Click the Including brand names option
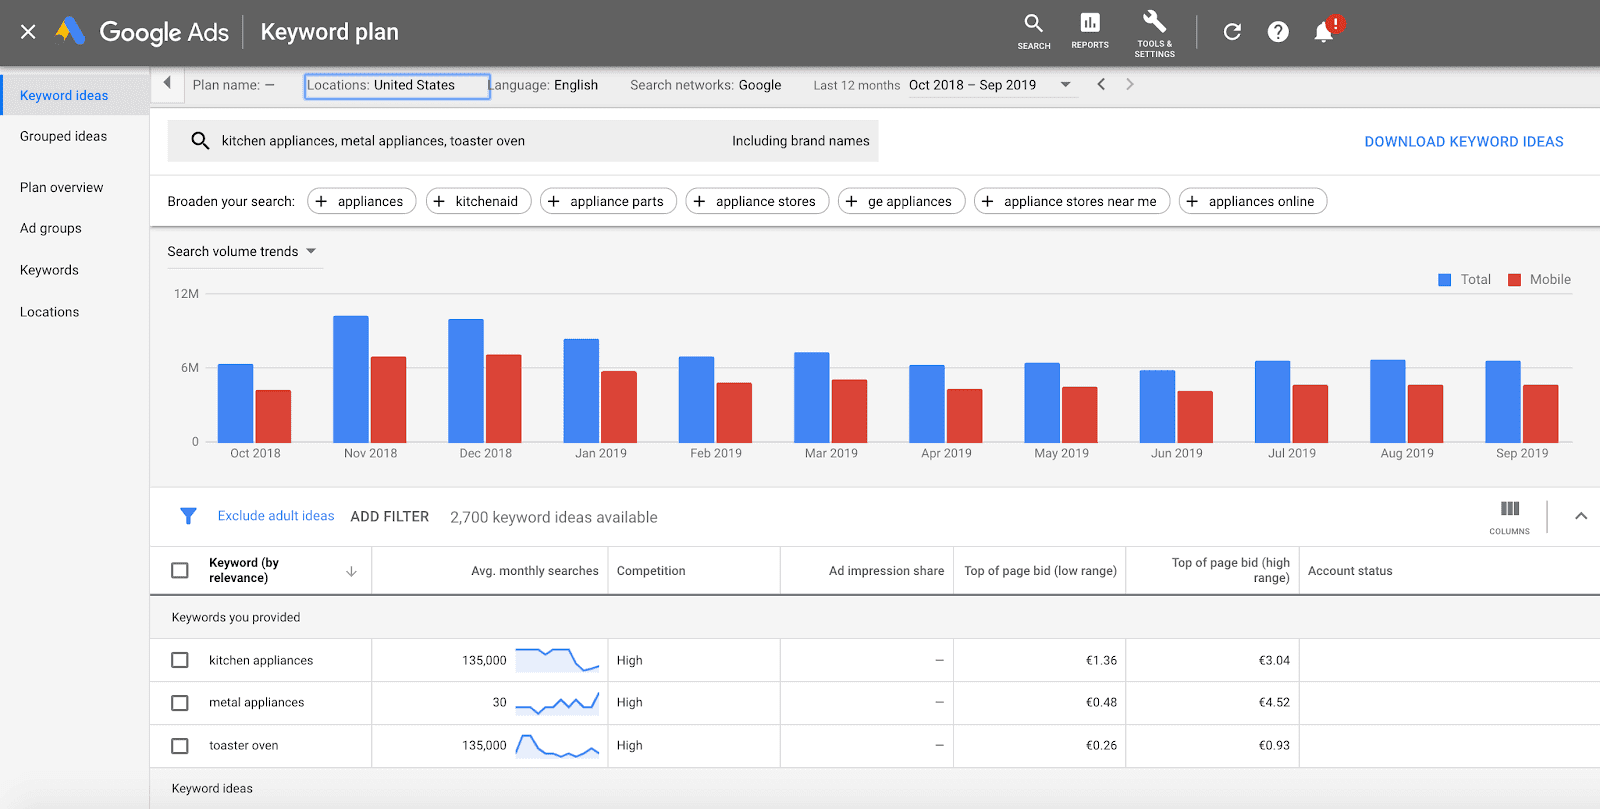This screenshot has width=1600, height=809. [801, 141]
